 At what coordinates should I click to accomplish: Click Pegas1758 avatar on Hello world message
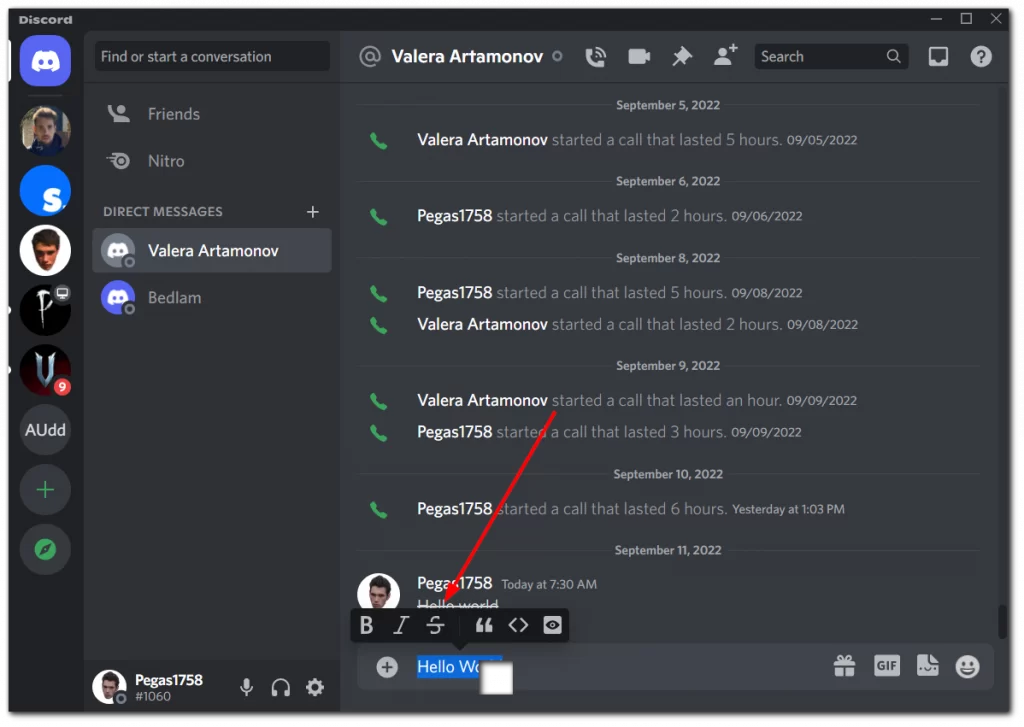[379, 592]
